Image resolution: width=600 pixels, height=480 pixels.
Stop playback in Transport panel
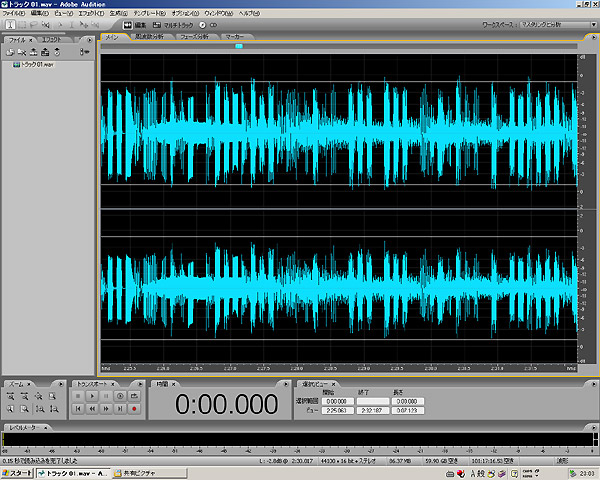click(x=78, y=396)
